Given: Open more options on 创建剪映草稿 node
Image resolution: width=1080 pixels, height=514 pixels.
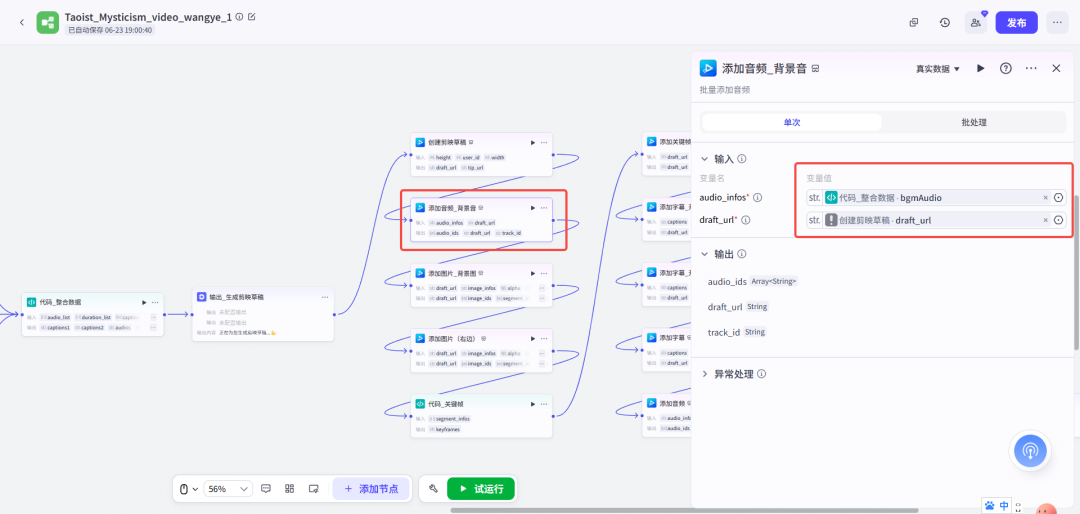Looking at the screenshot, I should point(544,143).
